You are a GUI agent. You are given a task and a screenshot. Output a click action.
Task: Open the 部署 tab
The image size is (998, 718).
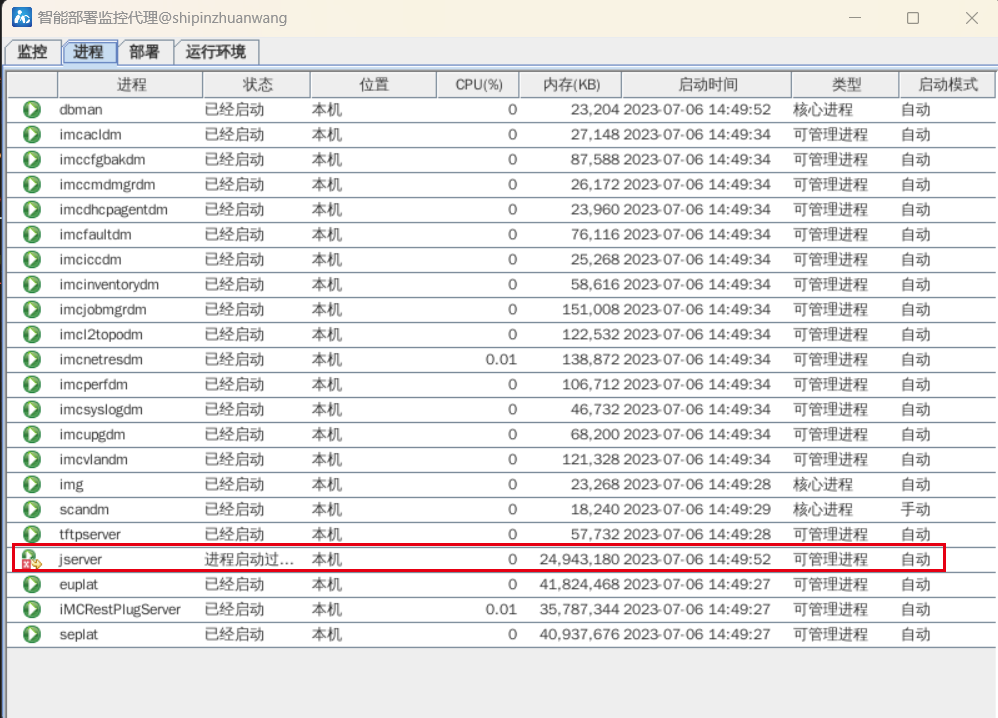(x=144, y=52)
